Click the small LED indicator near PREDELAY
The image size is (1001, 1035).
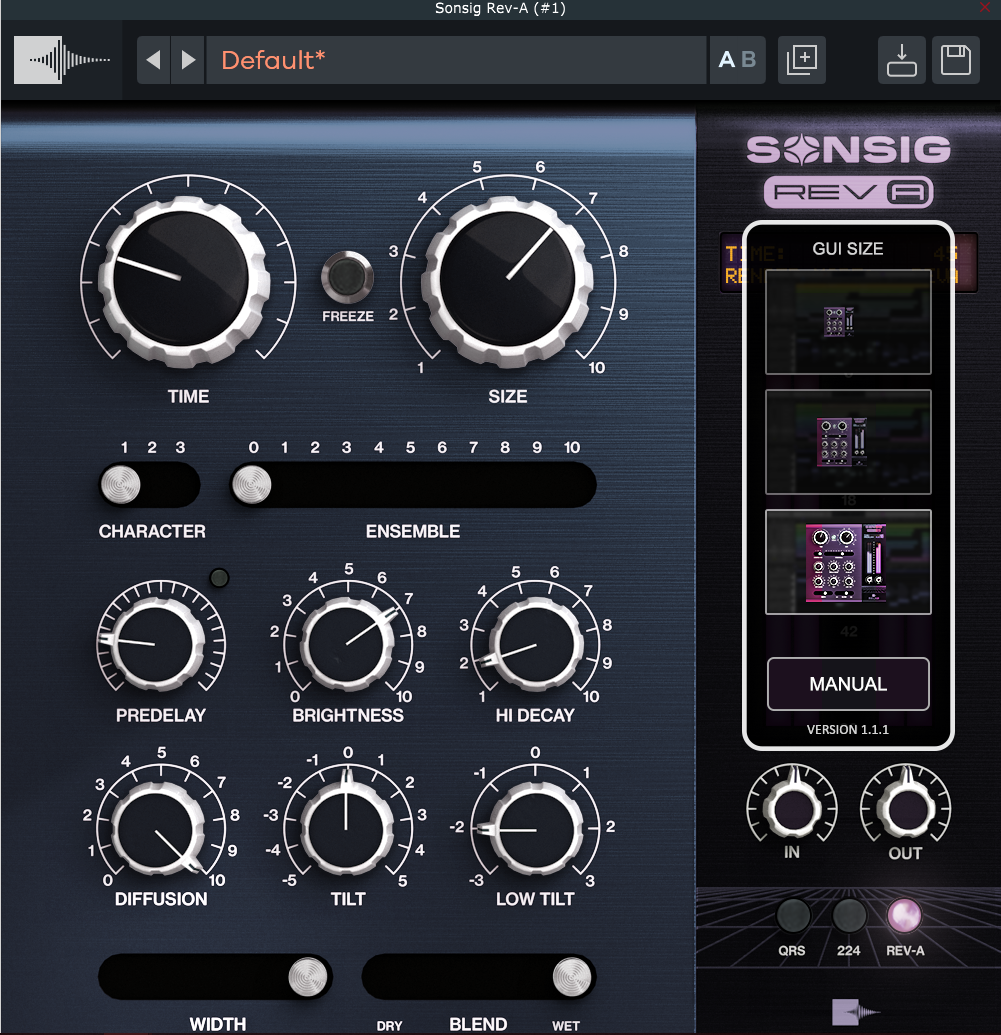point(220,578)
